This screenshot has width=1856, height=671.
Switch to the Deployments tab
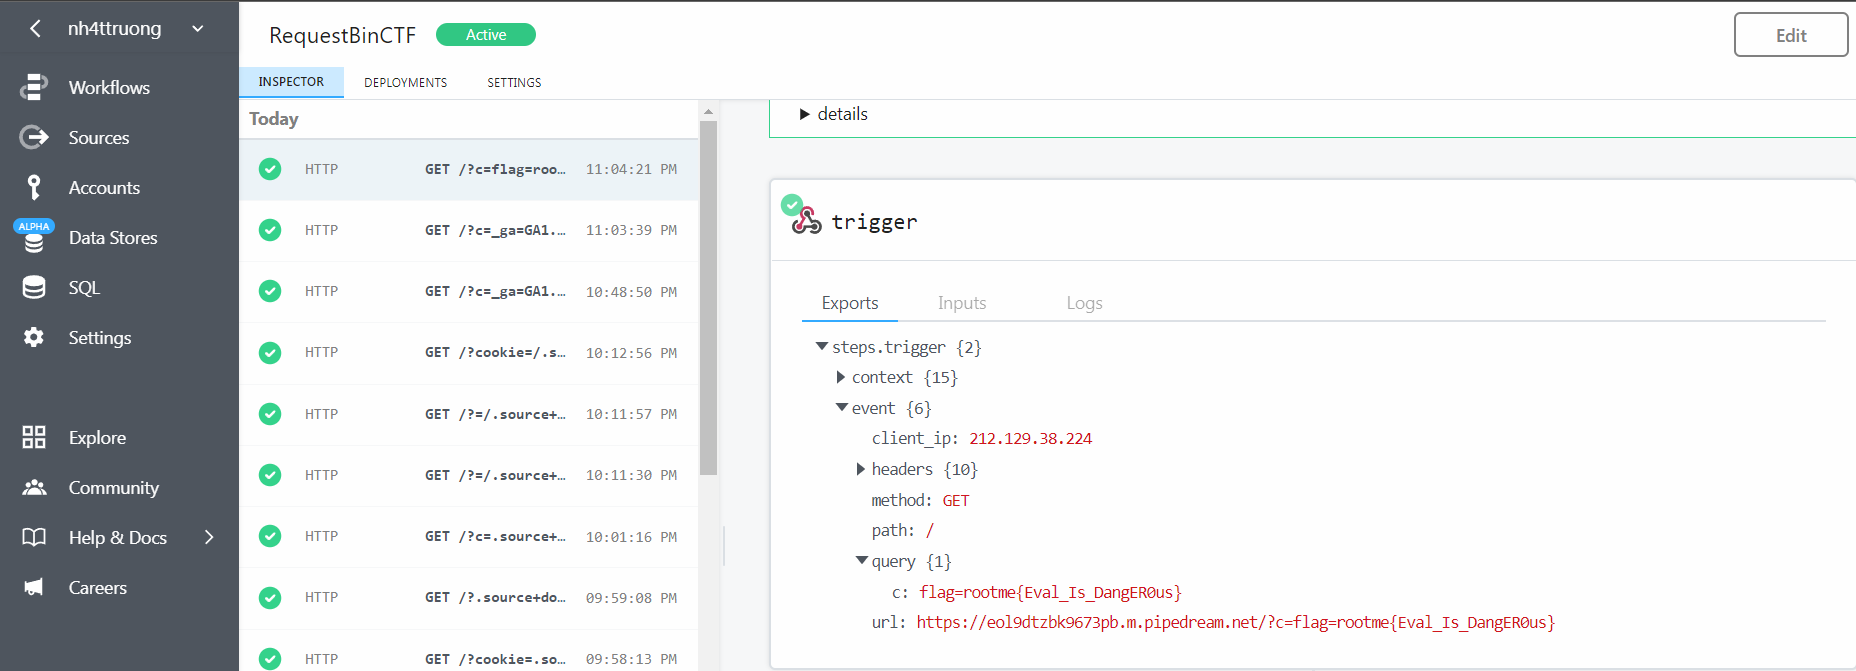coord(406,83)
